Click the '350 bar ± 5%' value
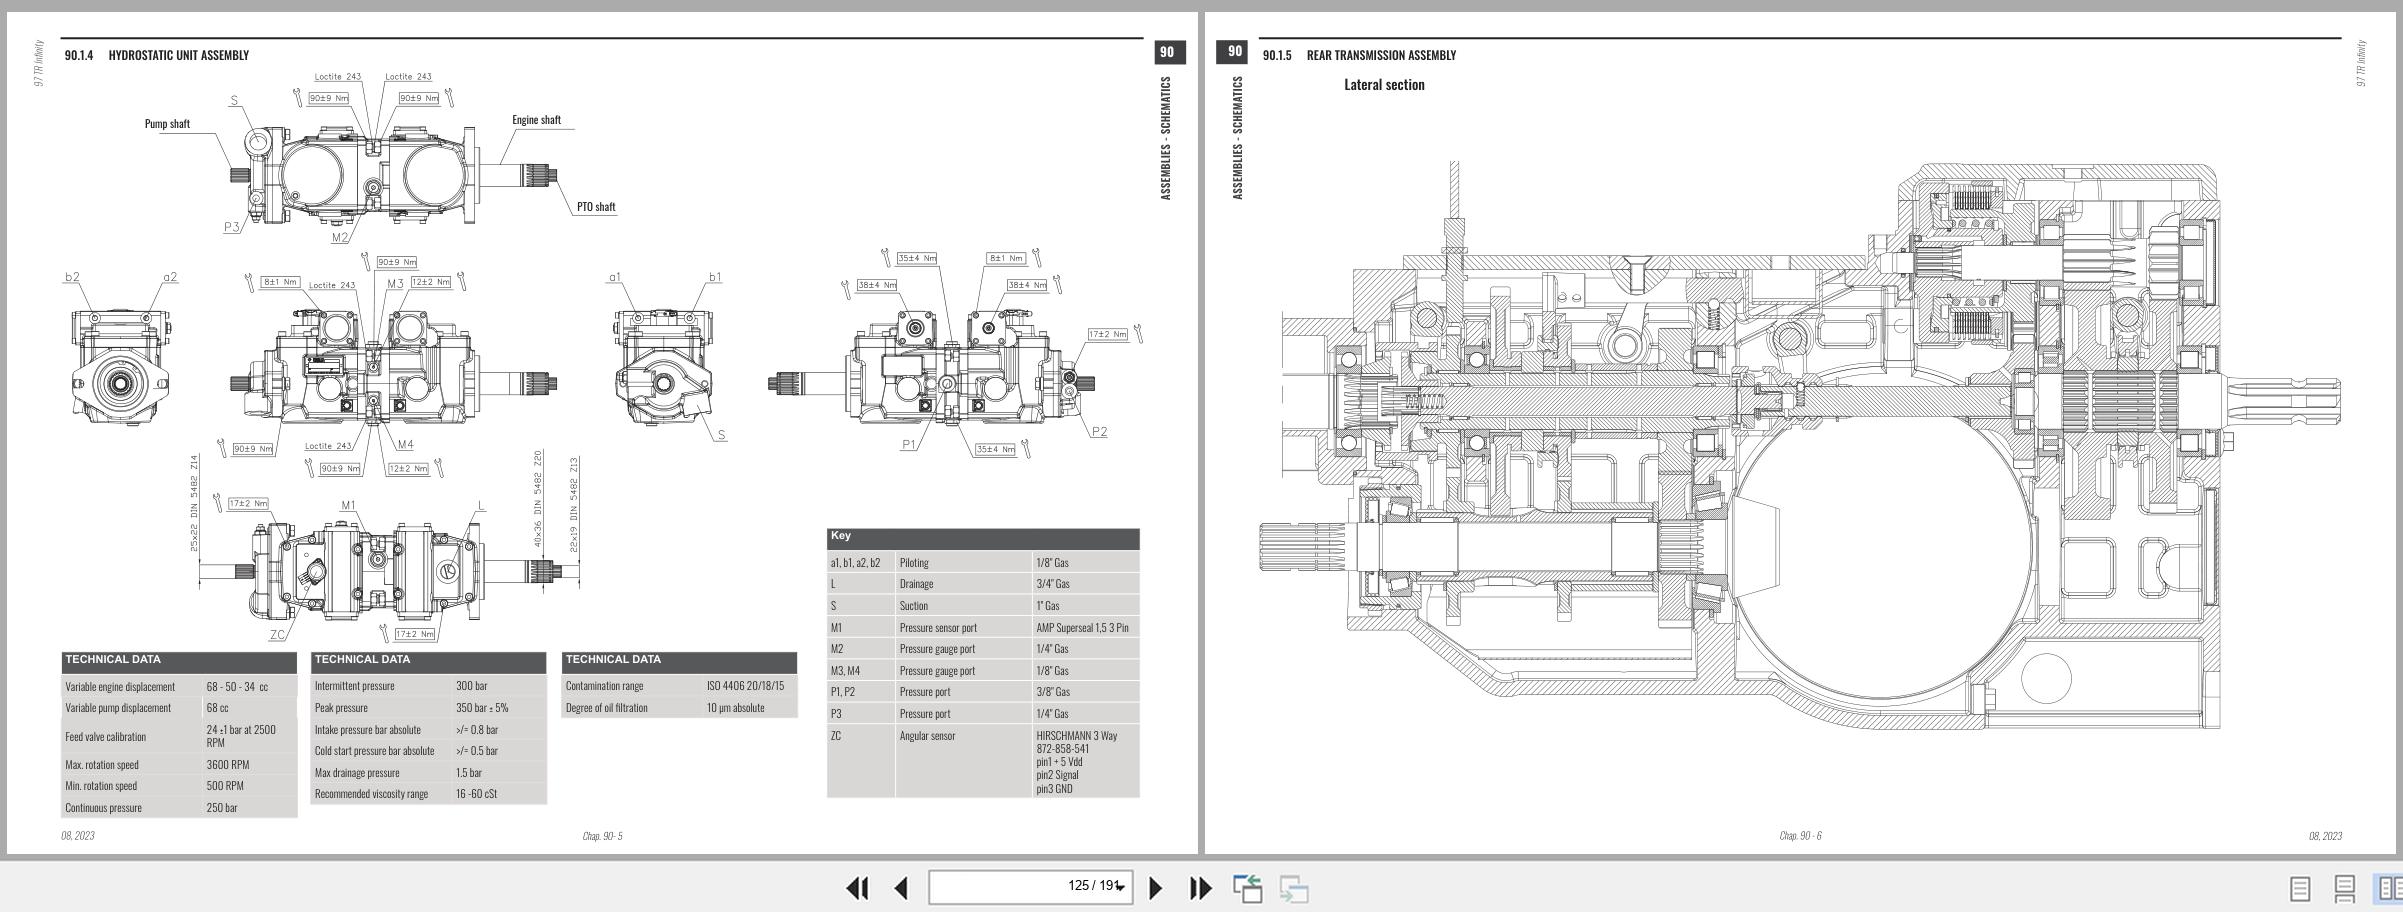The width and height of the screenshot is (2403, 912). click(482, 708)
